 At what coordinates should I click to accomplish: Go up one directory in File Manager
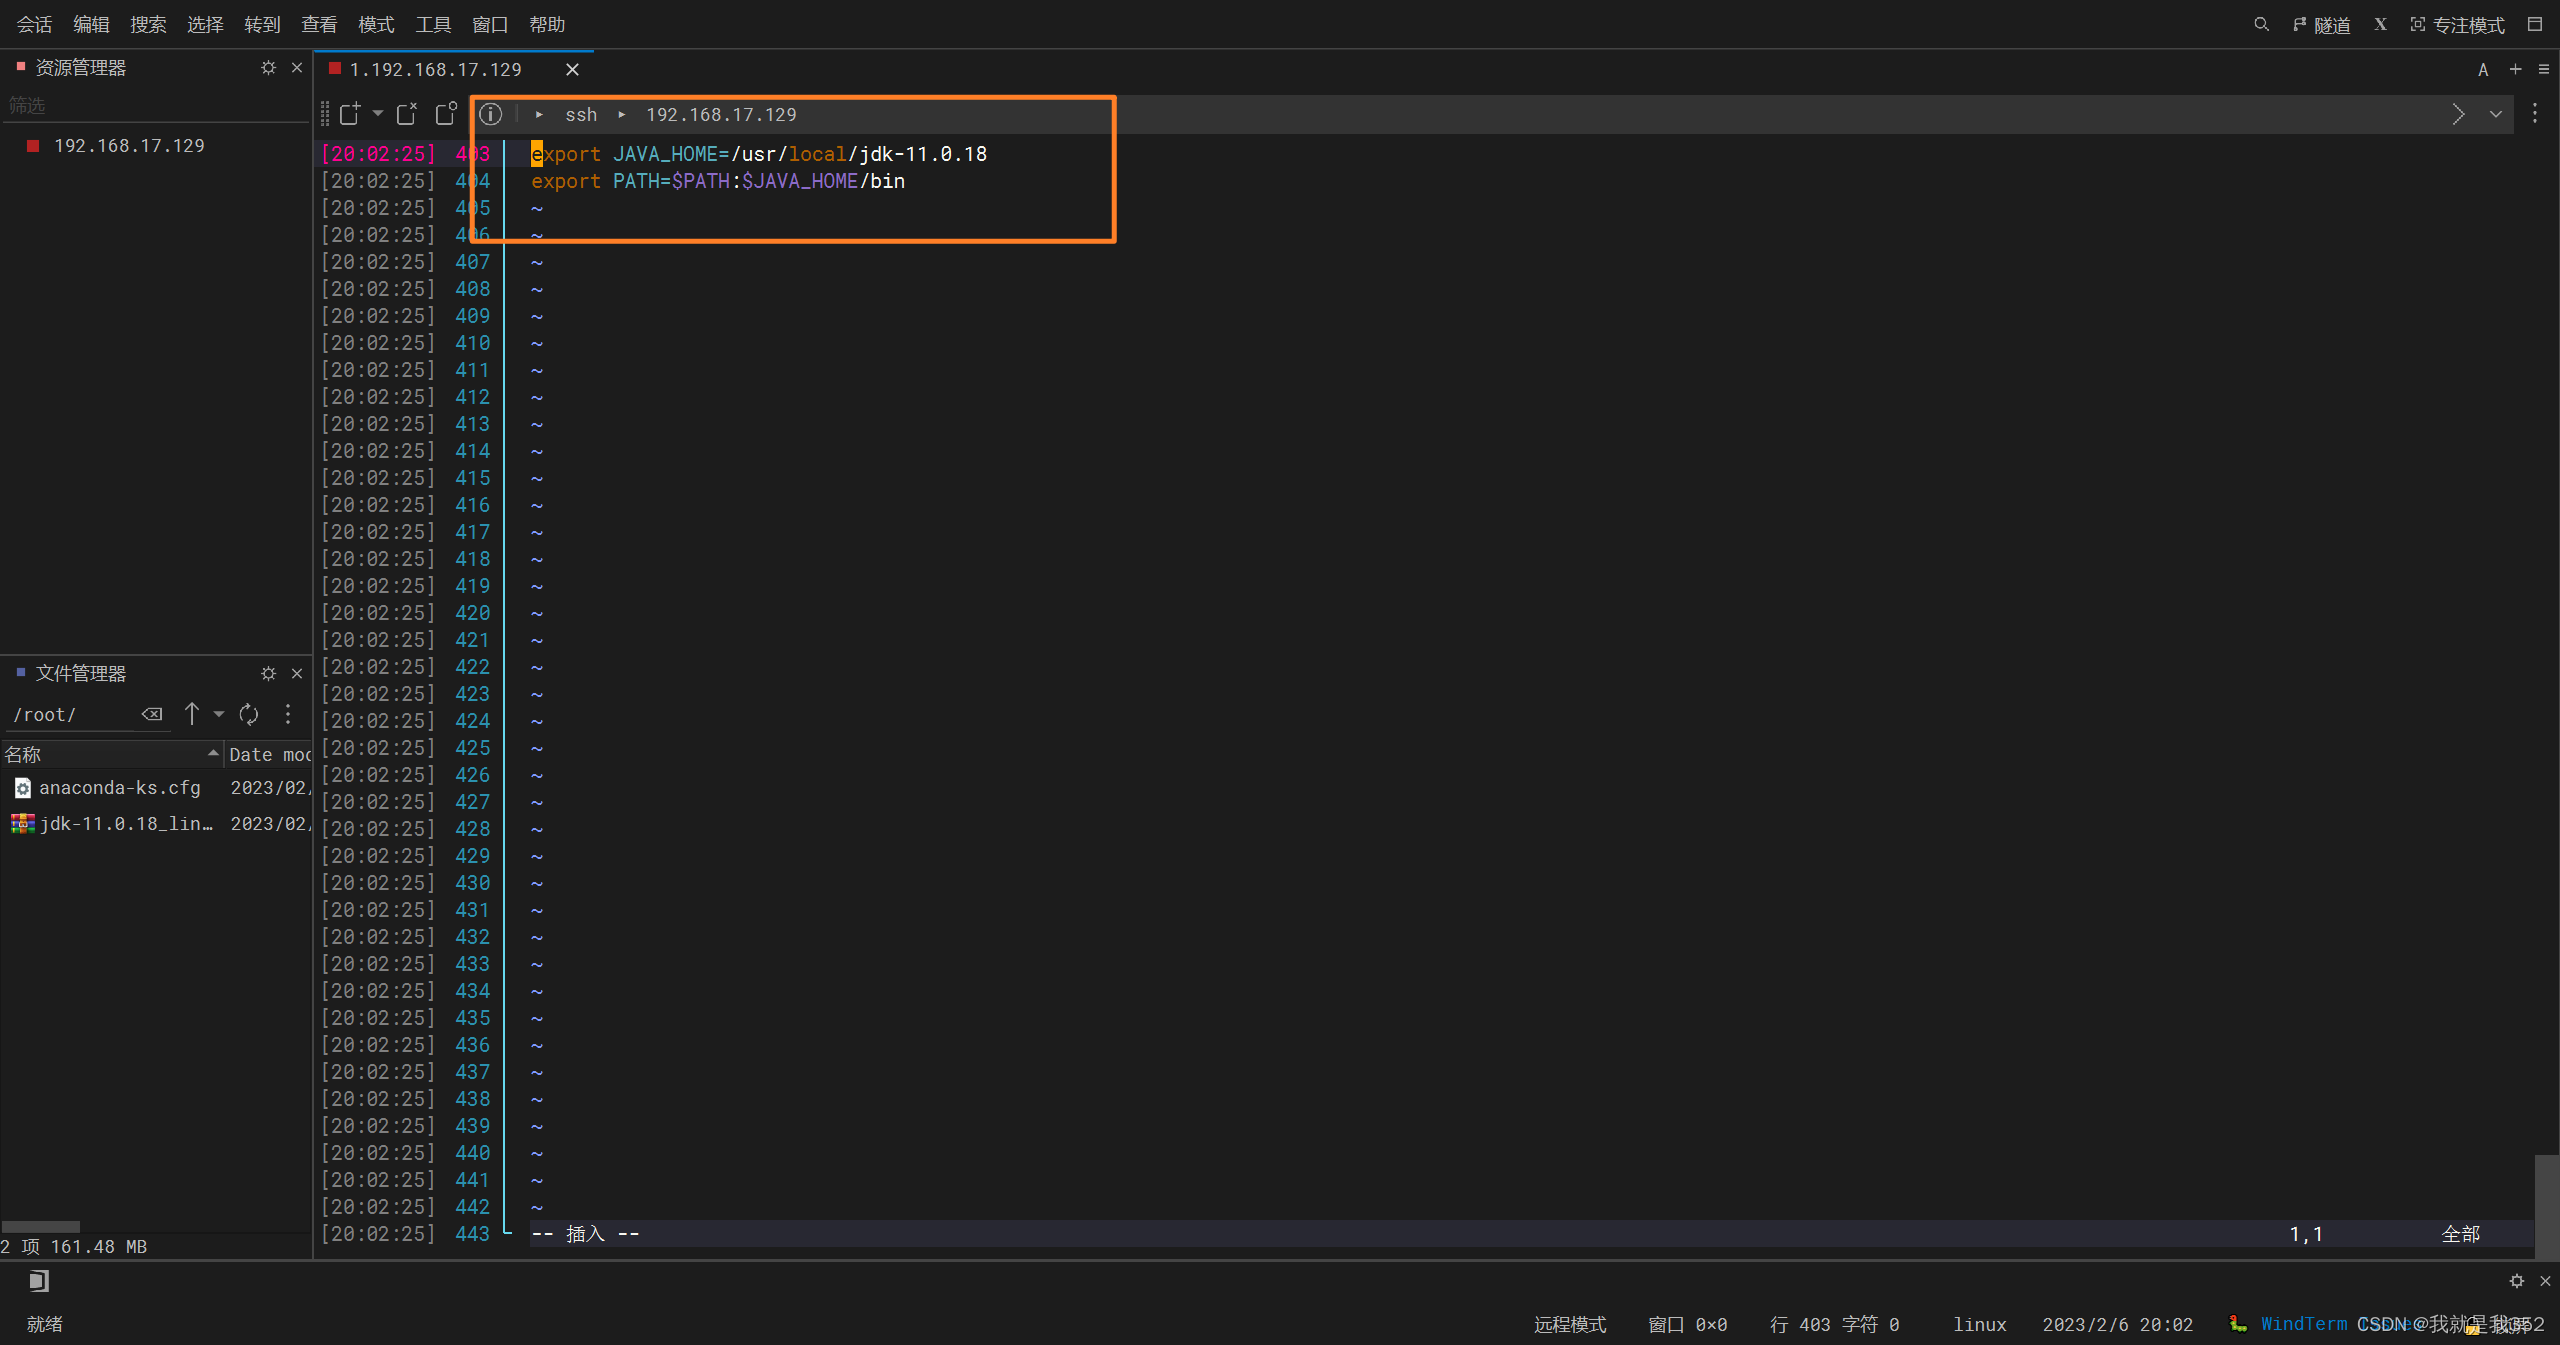tap(192, 714)
